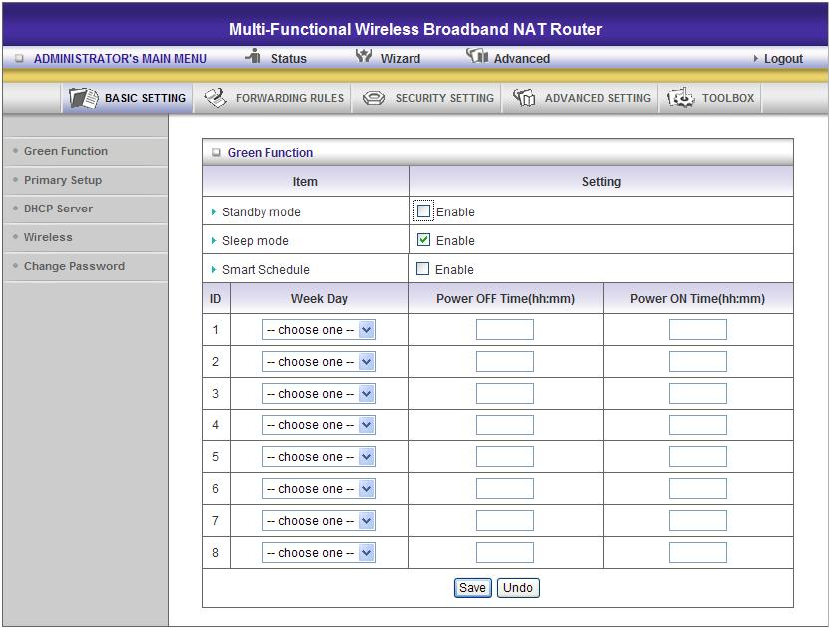Click the Forwarding Rules icon
The width and height of the screenshot is (829, 628).
(x=215, y=98)
